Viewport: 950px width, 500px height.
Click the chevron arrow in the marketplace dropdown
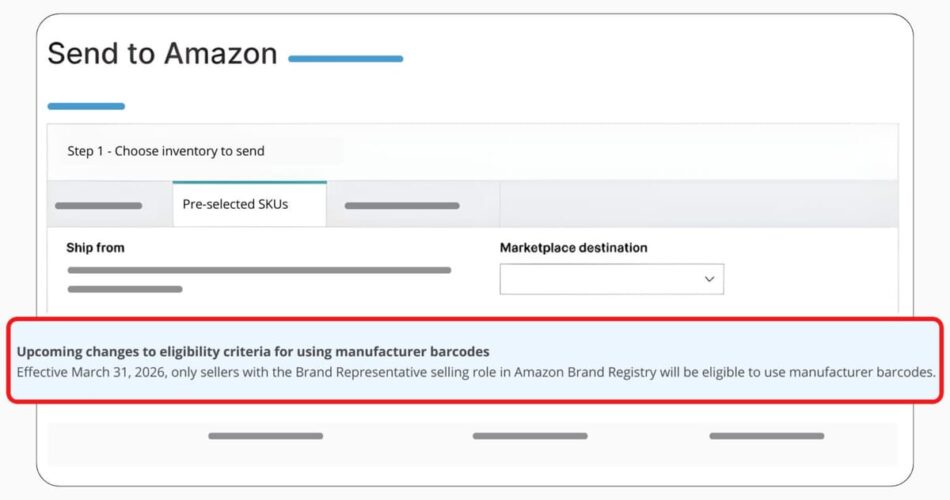pos(709,279)
